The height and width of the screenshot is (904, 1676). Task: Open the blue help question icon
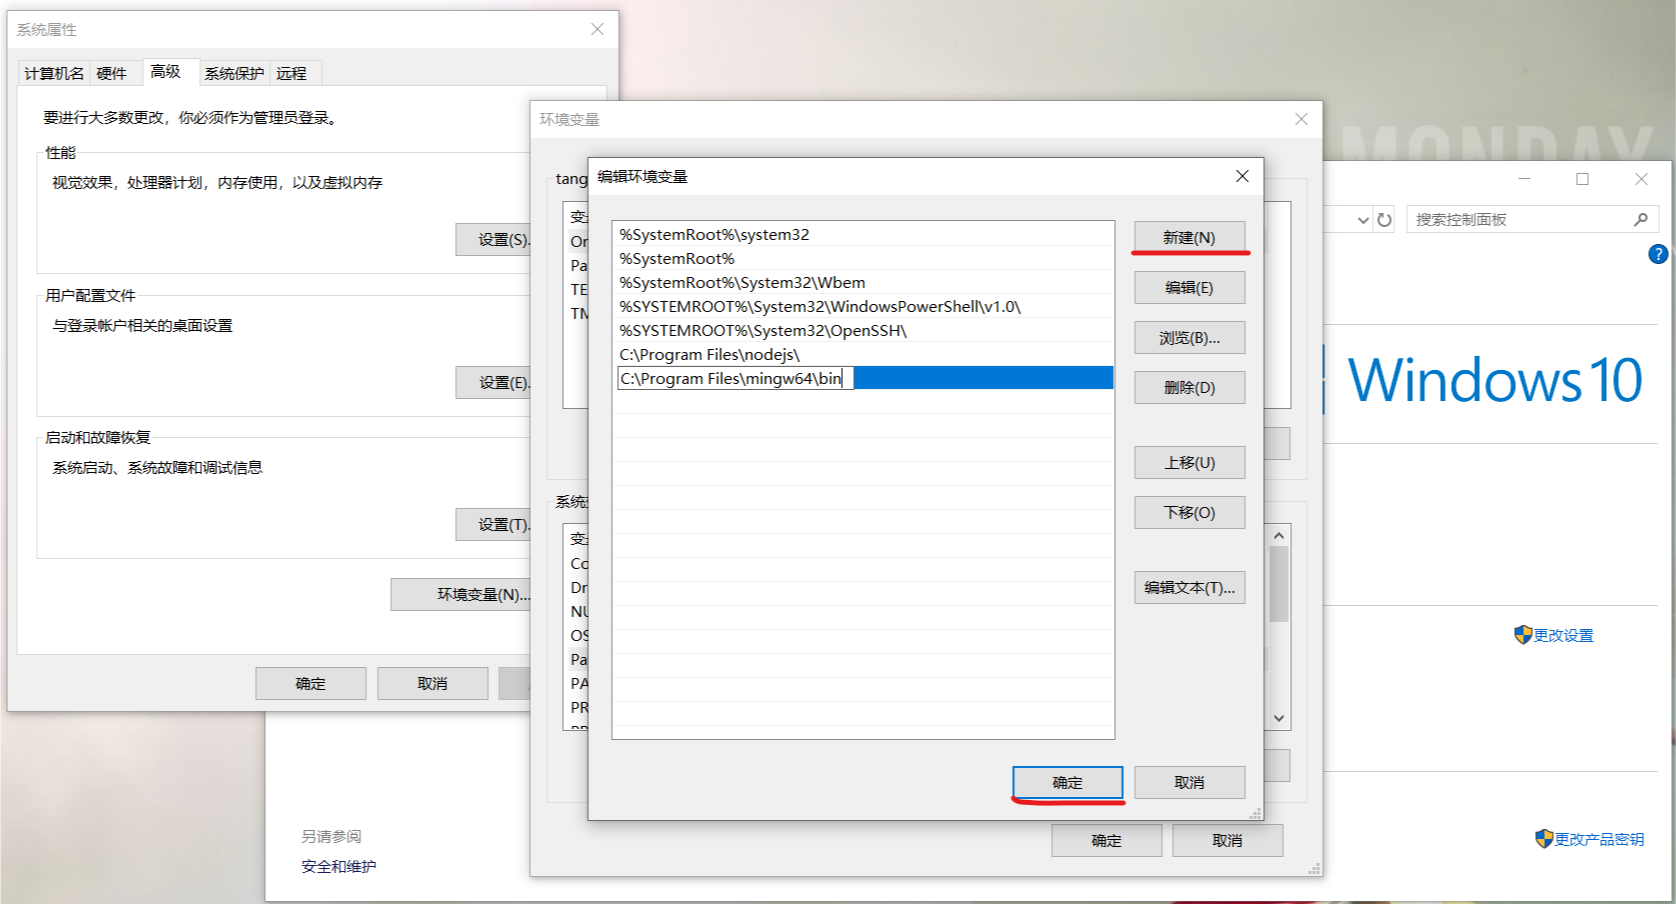point(1657,254)
